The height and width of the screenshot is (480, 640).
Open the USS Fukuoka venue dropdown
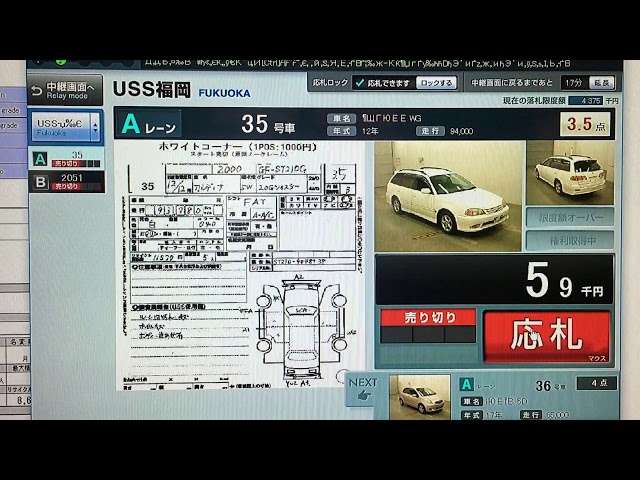pyautogui.click(x=66, y=126)
